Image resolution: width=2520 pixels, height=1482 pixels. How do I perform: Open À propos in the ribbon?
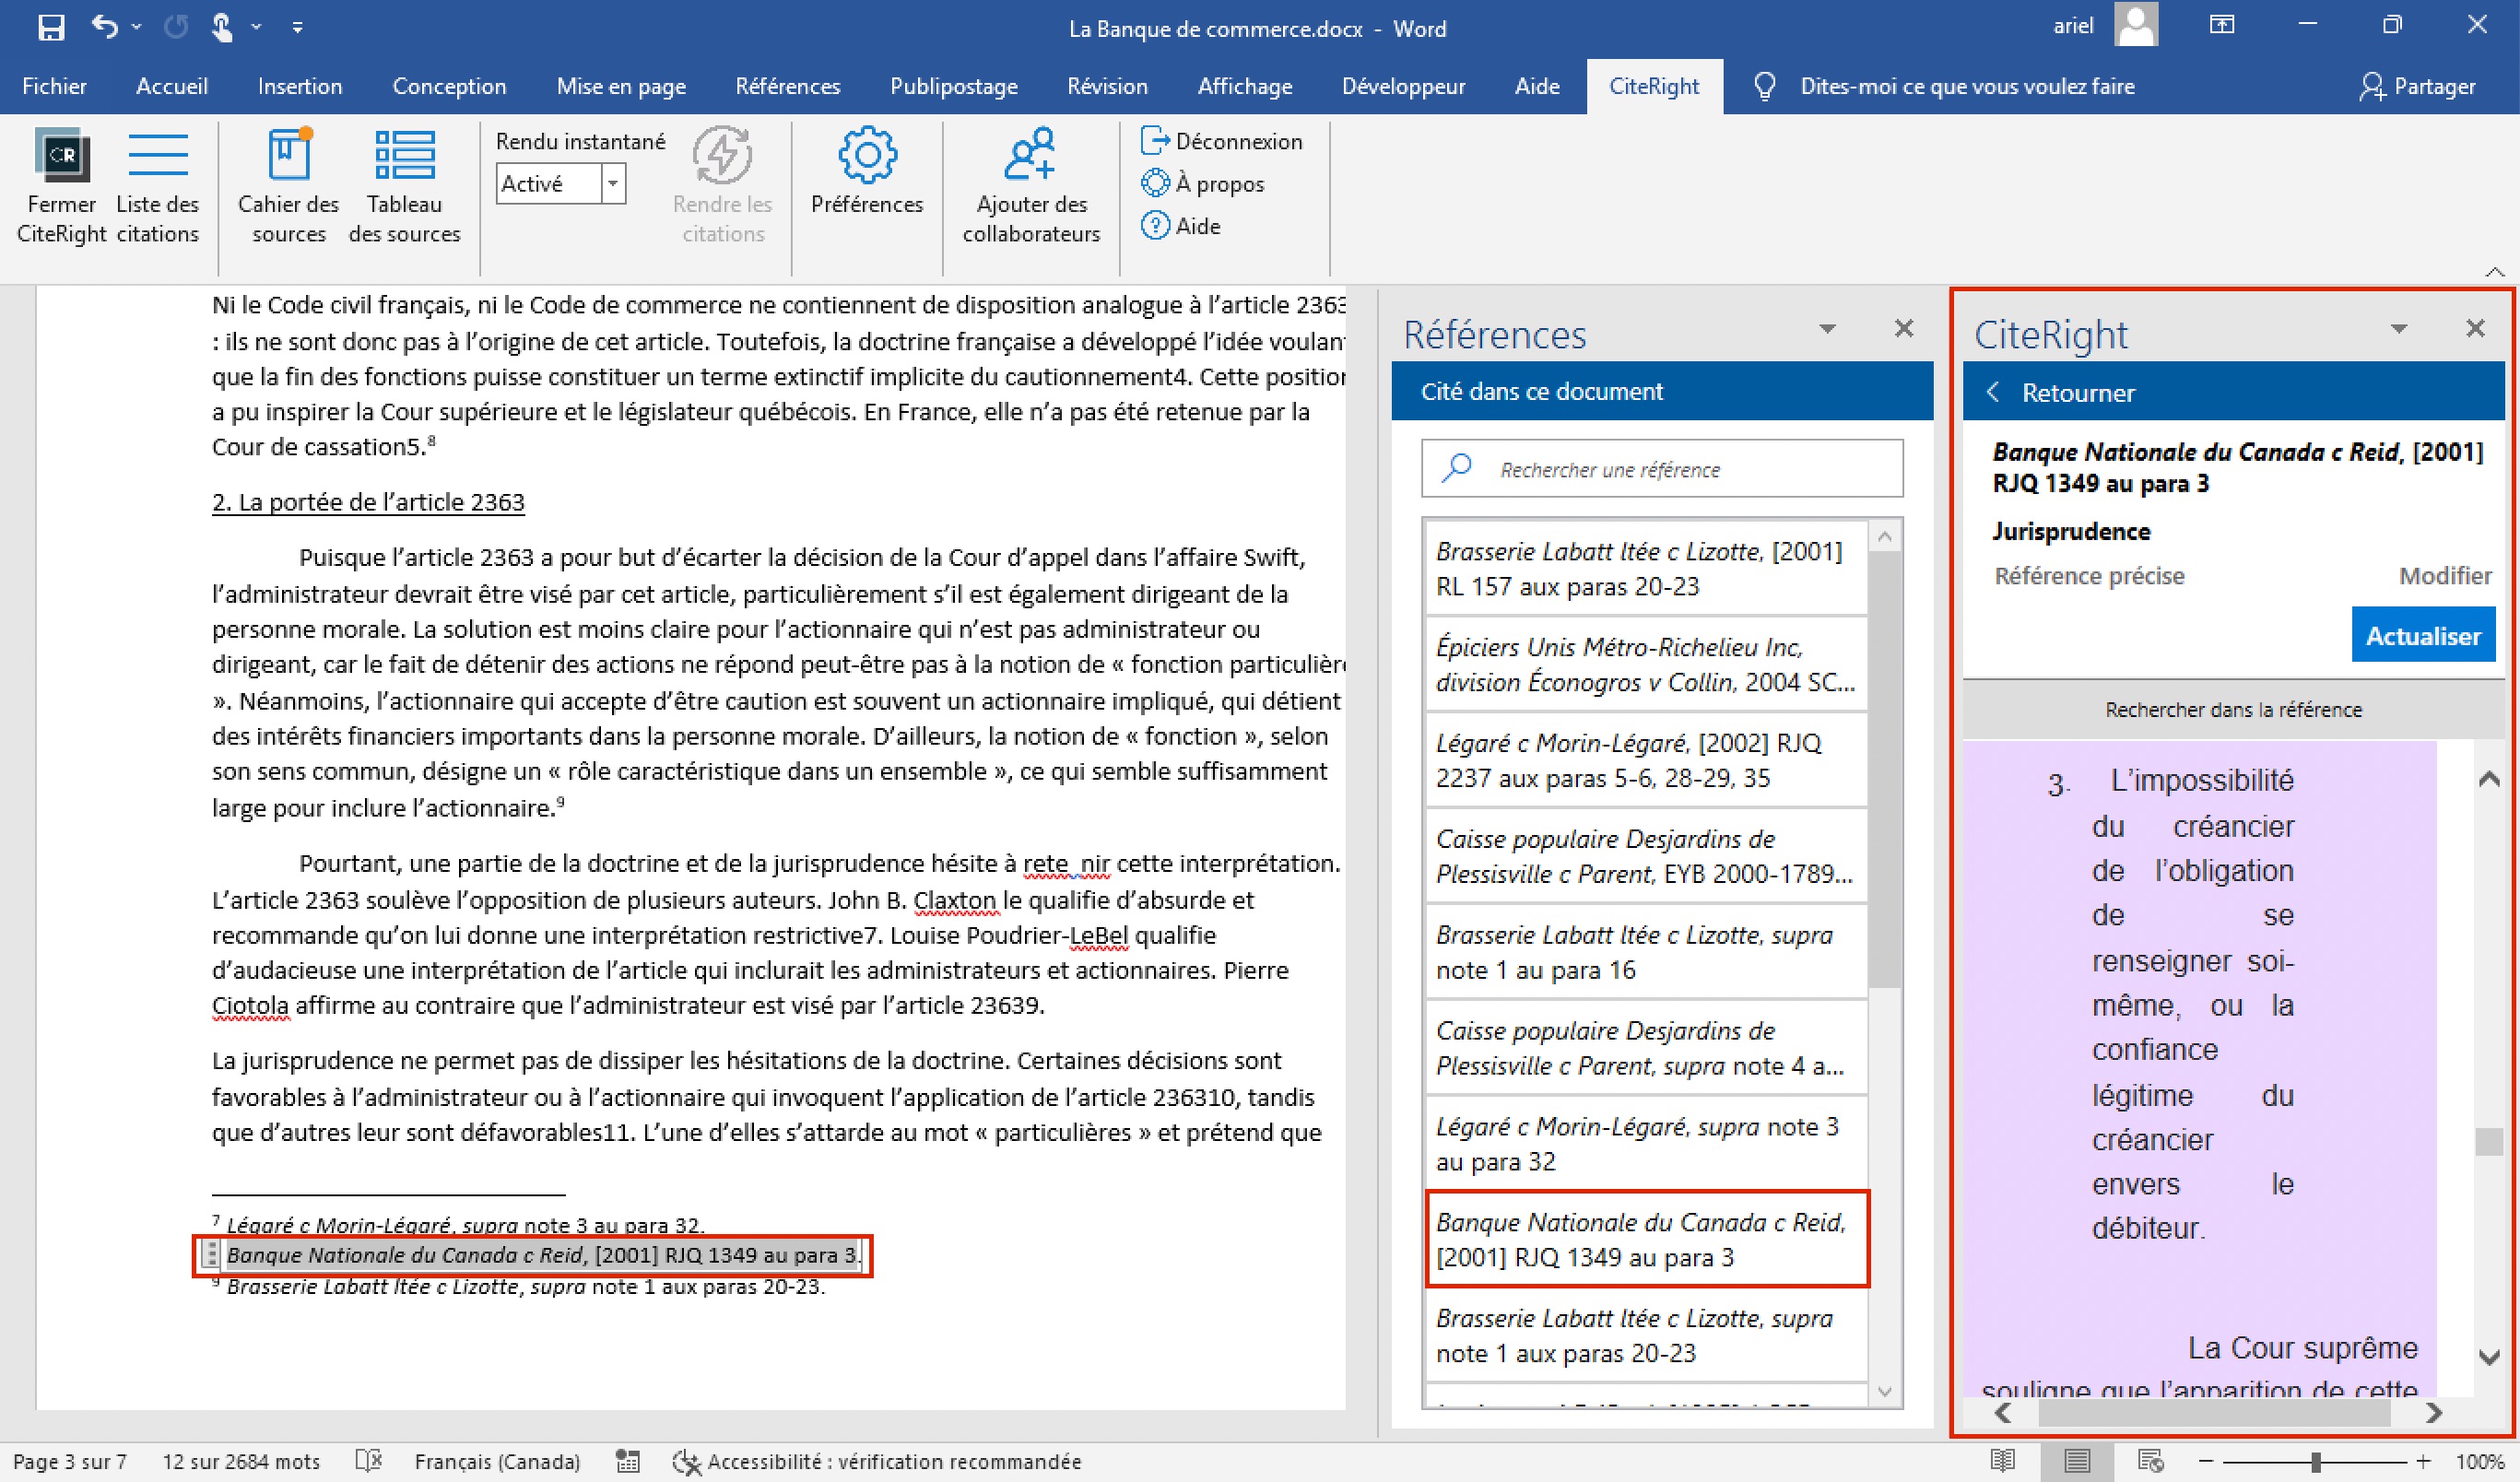tap(1203, 183)
